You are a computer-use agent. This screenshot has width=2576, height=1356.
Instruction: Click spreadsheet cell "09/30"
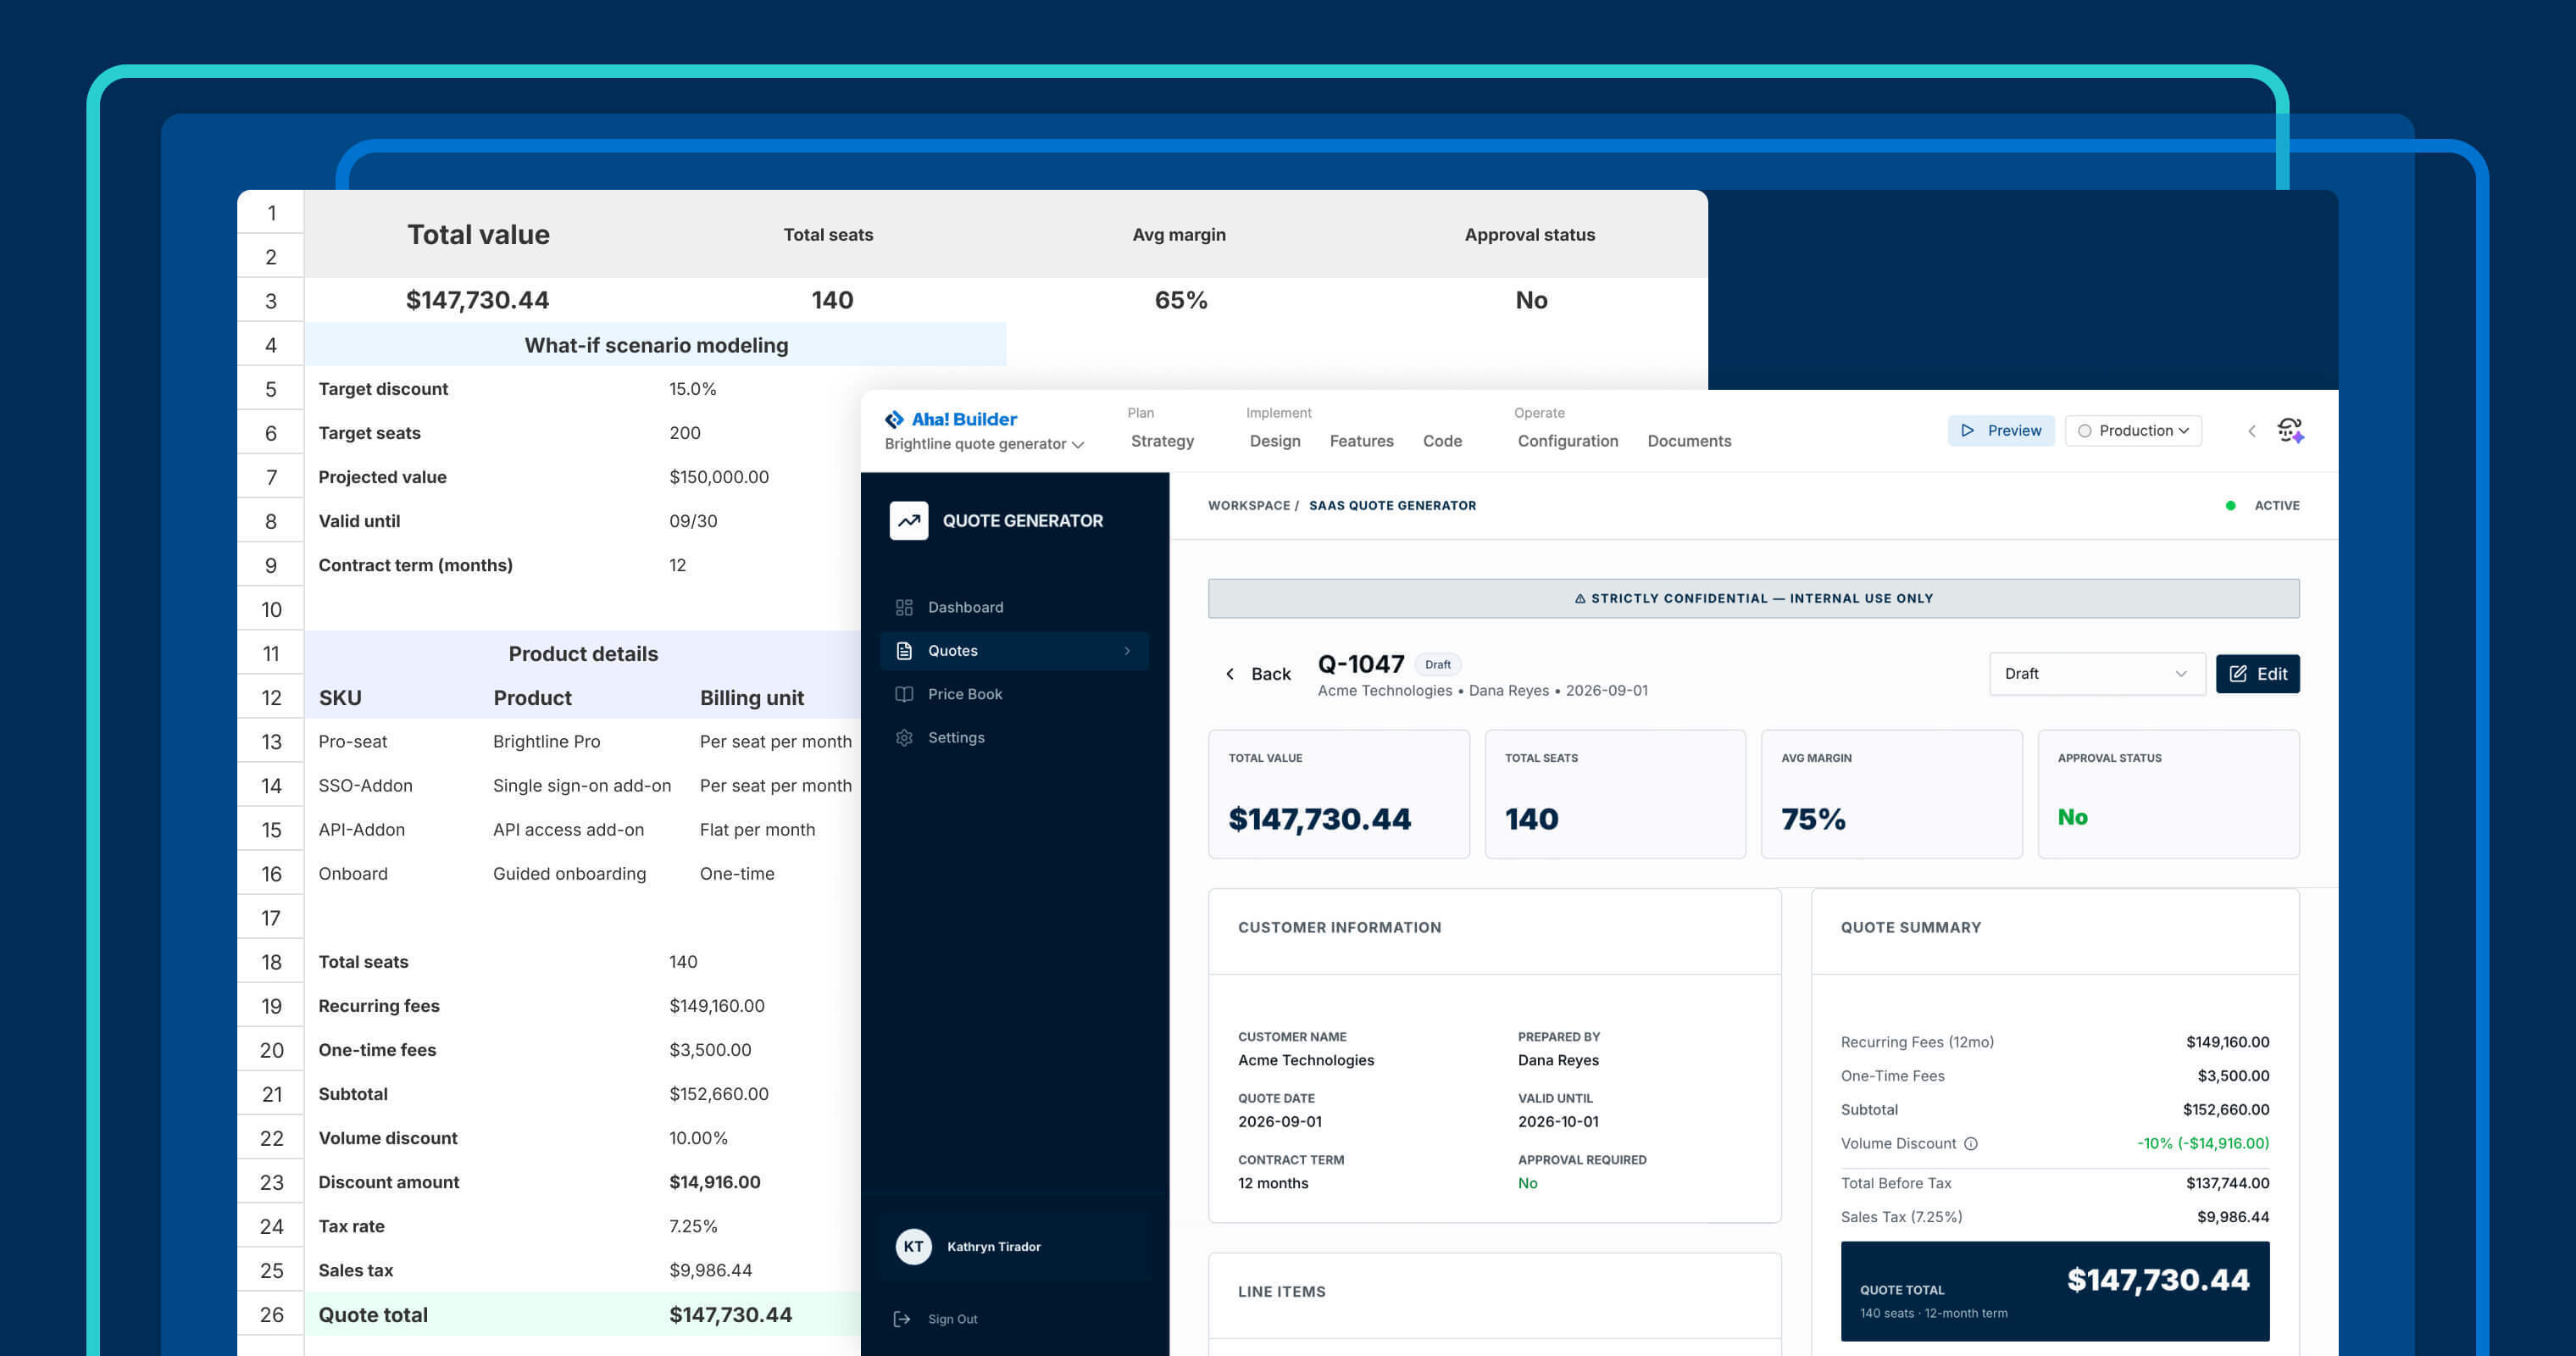[x=693, y=521]
